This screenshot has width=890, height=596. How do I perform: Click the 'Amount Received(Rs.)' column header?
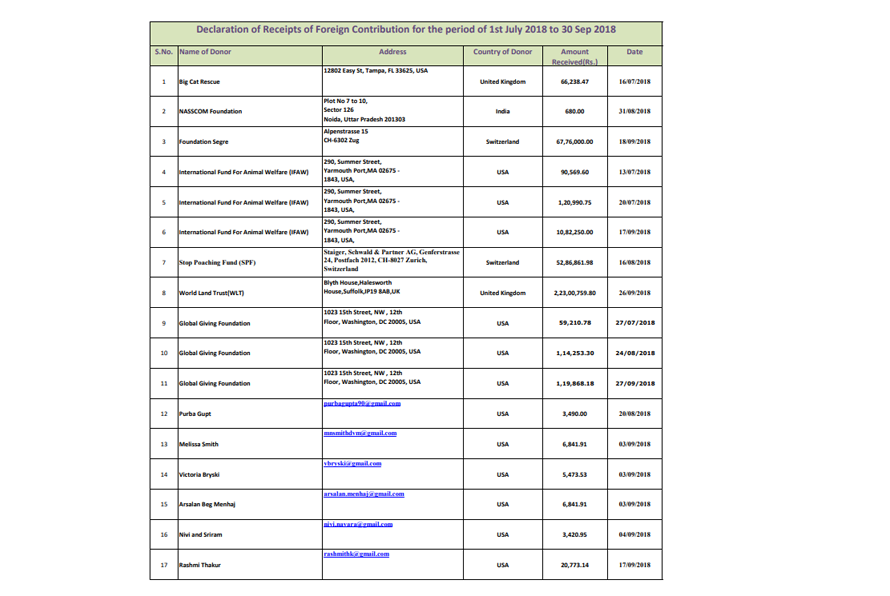pos(575,56)
